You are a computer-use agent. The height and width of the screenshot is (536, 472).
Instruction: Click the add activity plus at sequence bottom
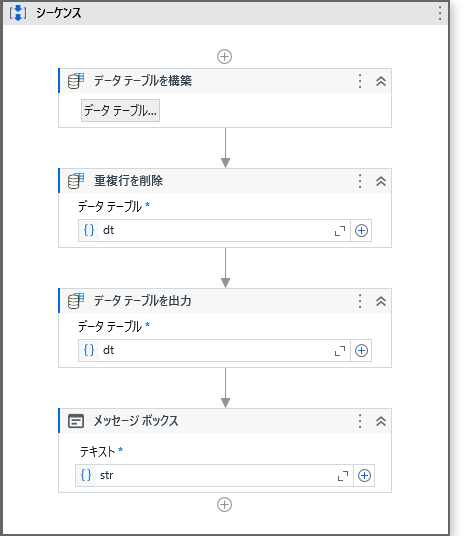225,505
